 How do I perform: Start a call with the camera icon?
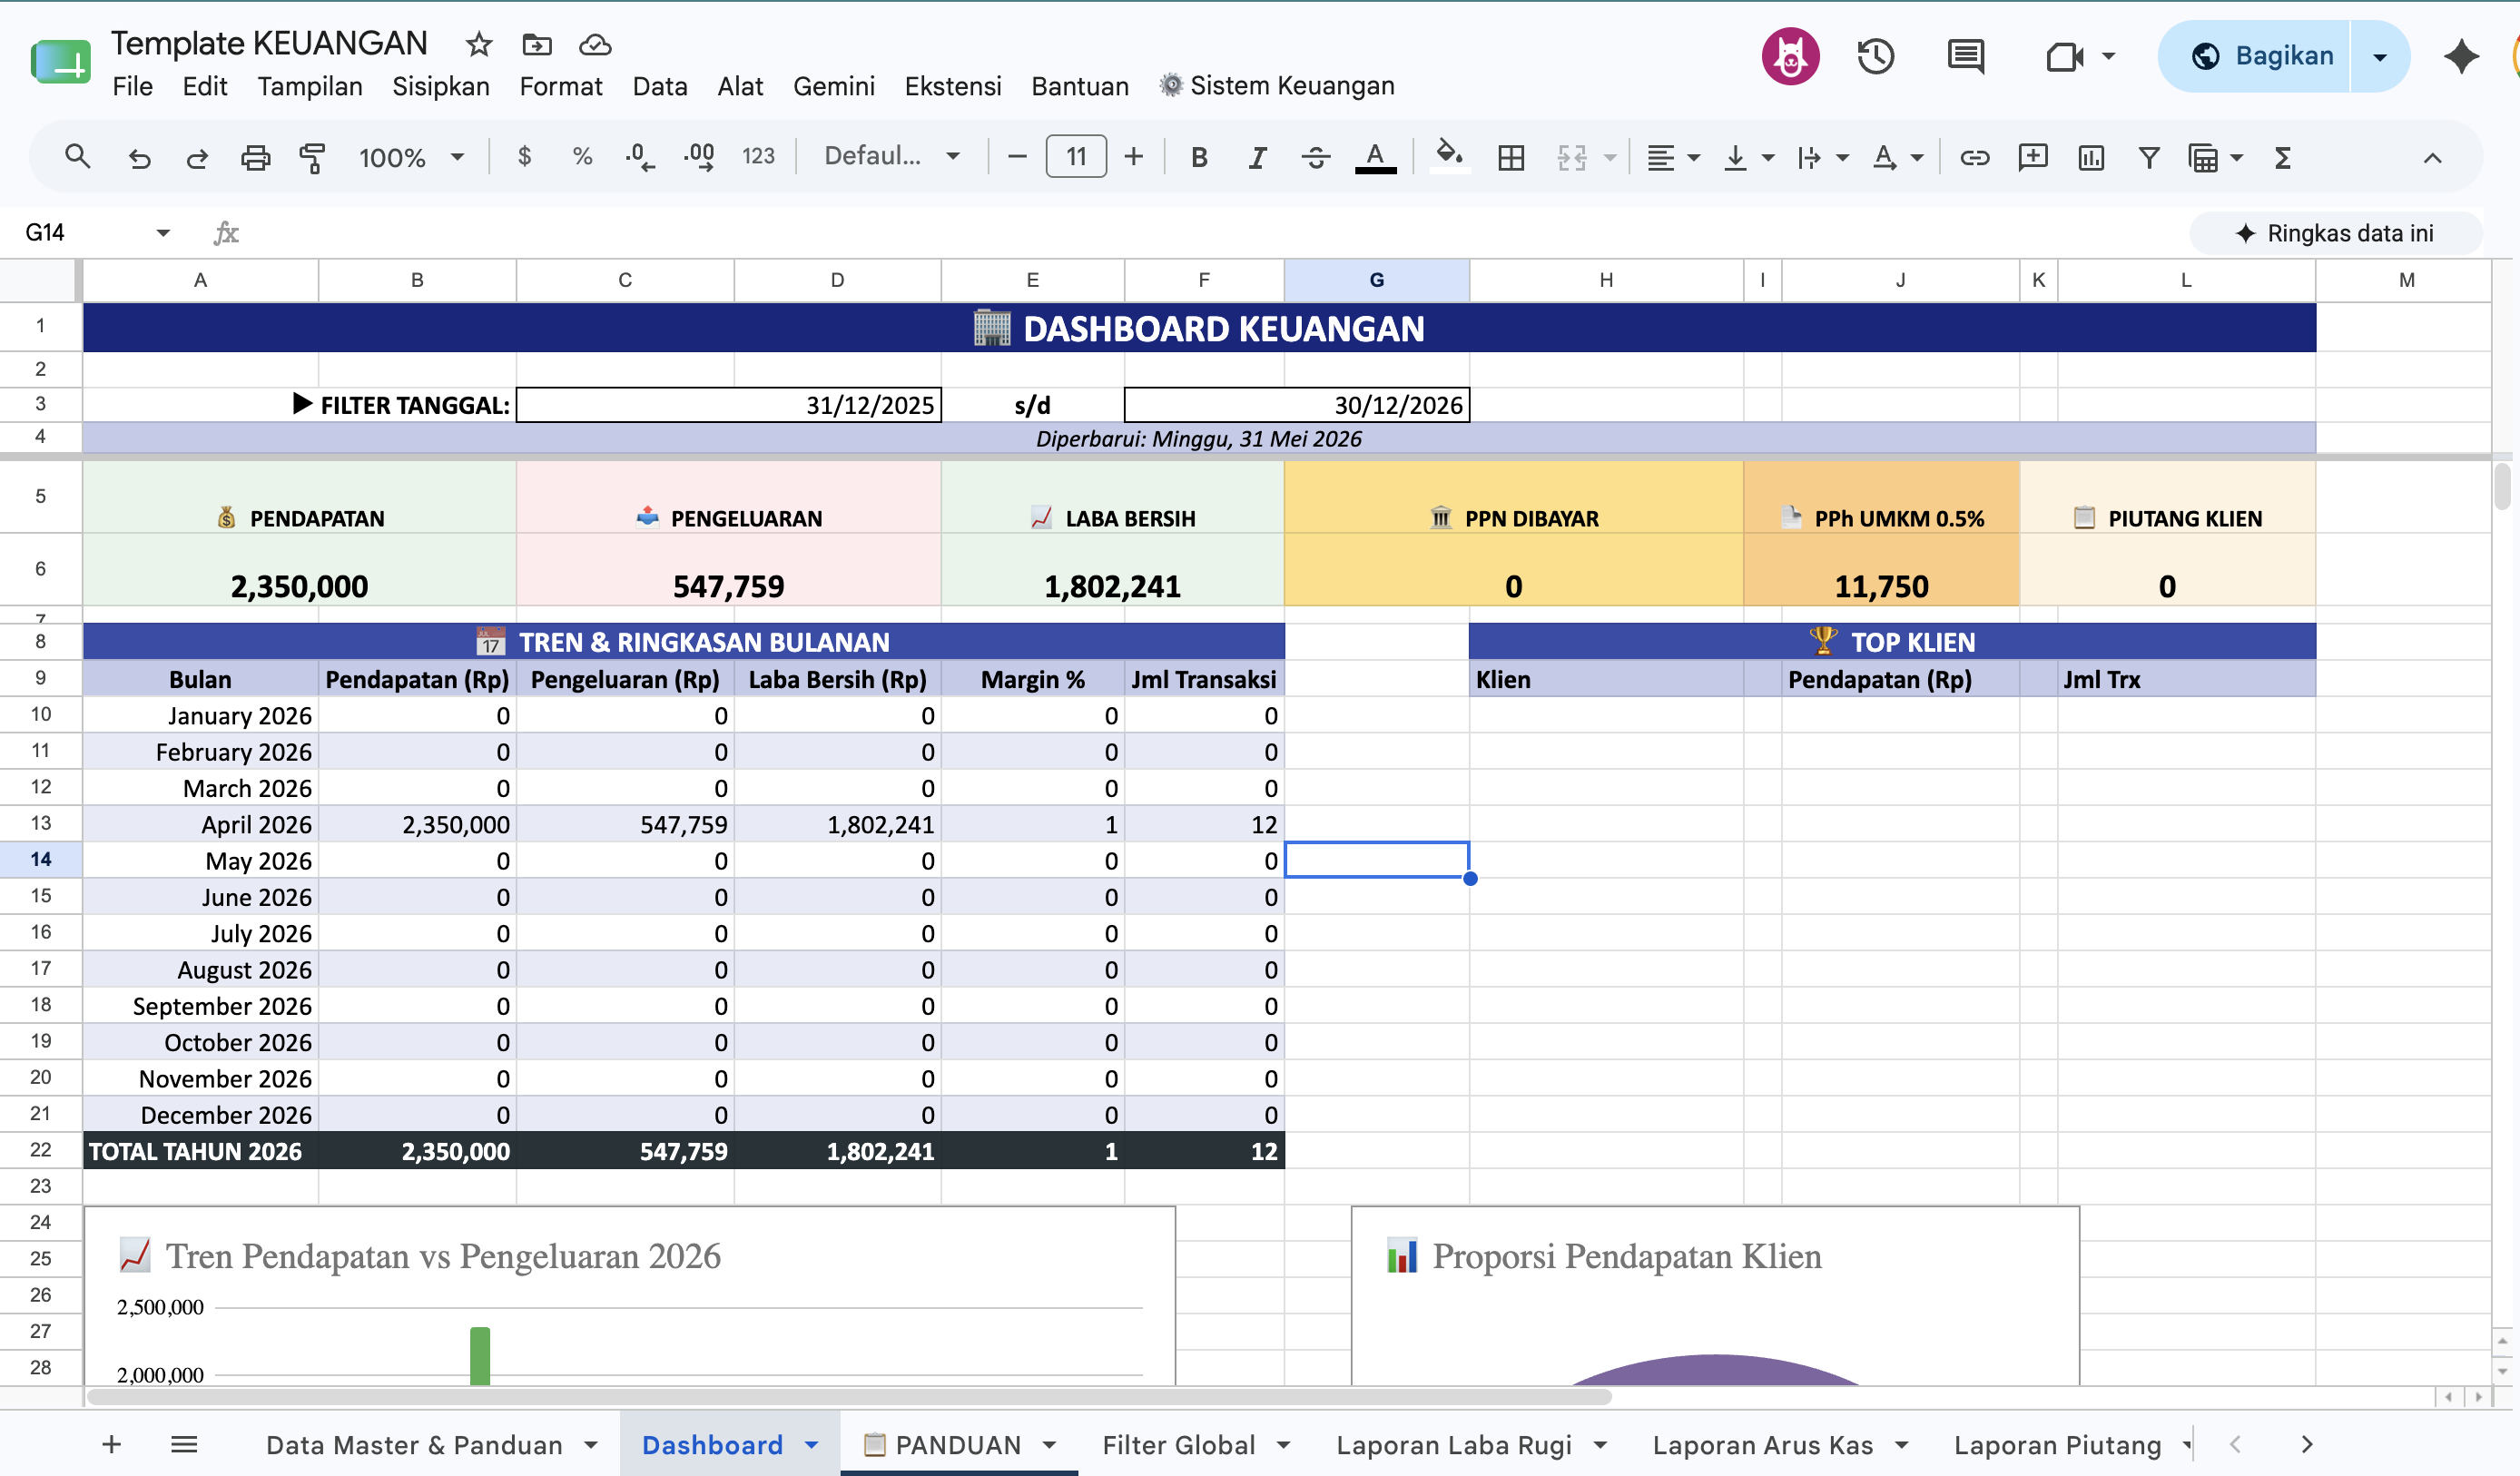pyautogui.click(x=2065, y=56)
